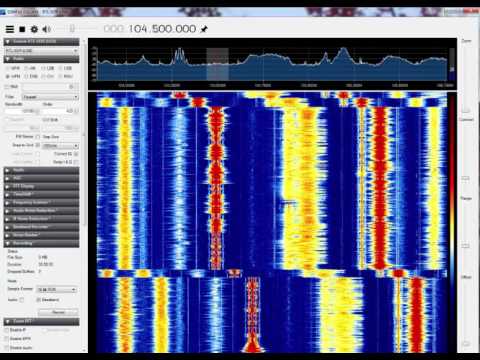Adjust the Range slider thumb
480x360 pixels.
coord(466,246)
